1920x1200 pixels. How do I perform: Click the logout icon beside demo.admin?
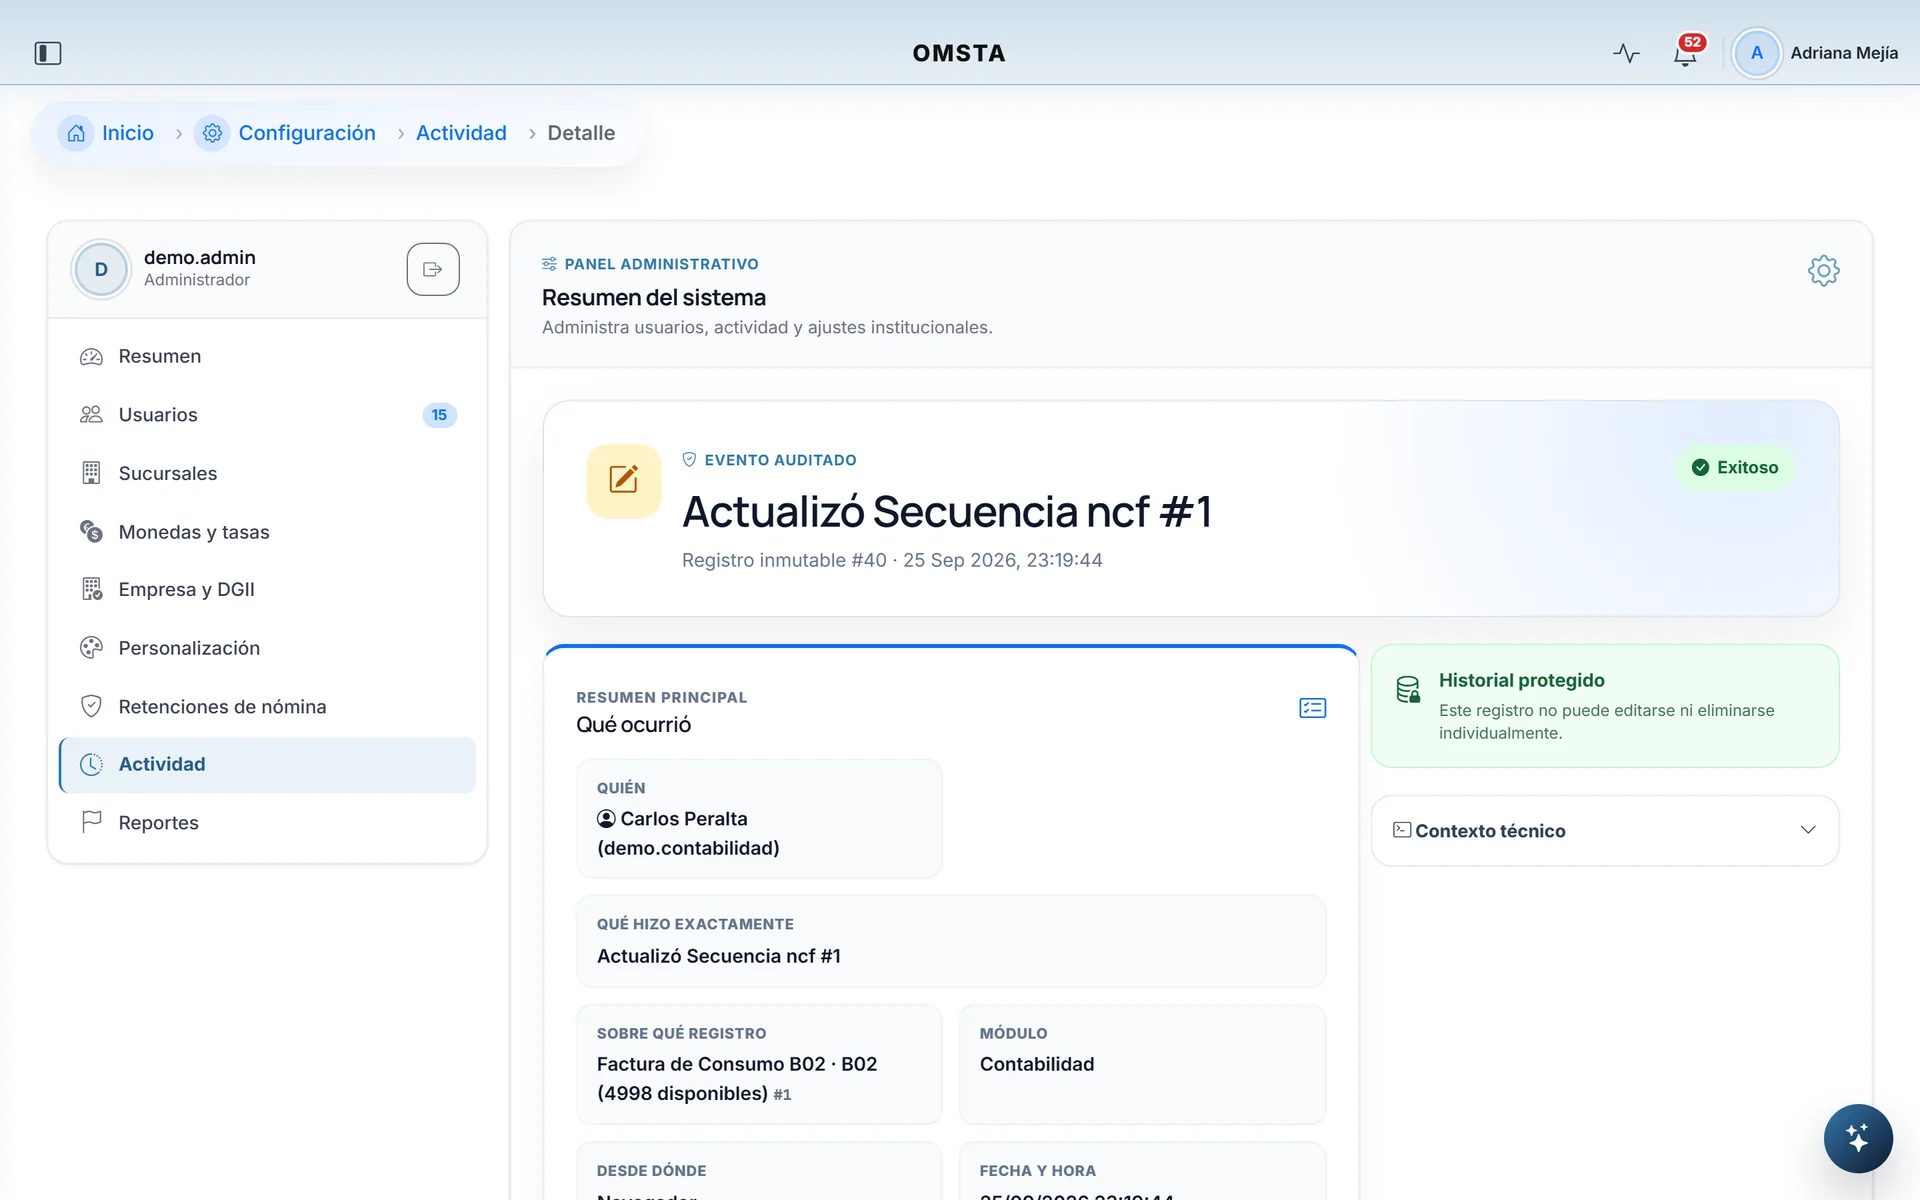[433, 269]
